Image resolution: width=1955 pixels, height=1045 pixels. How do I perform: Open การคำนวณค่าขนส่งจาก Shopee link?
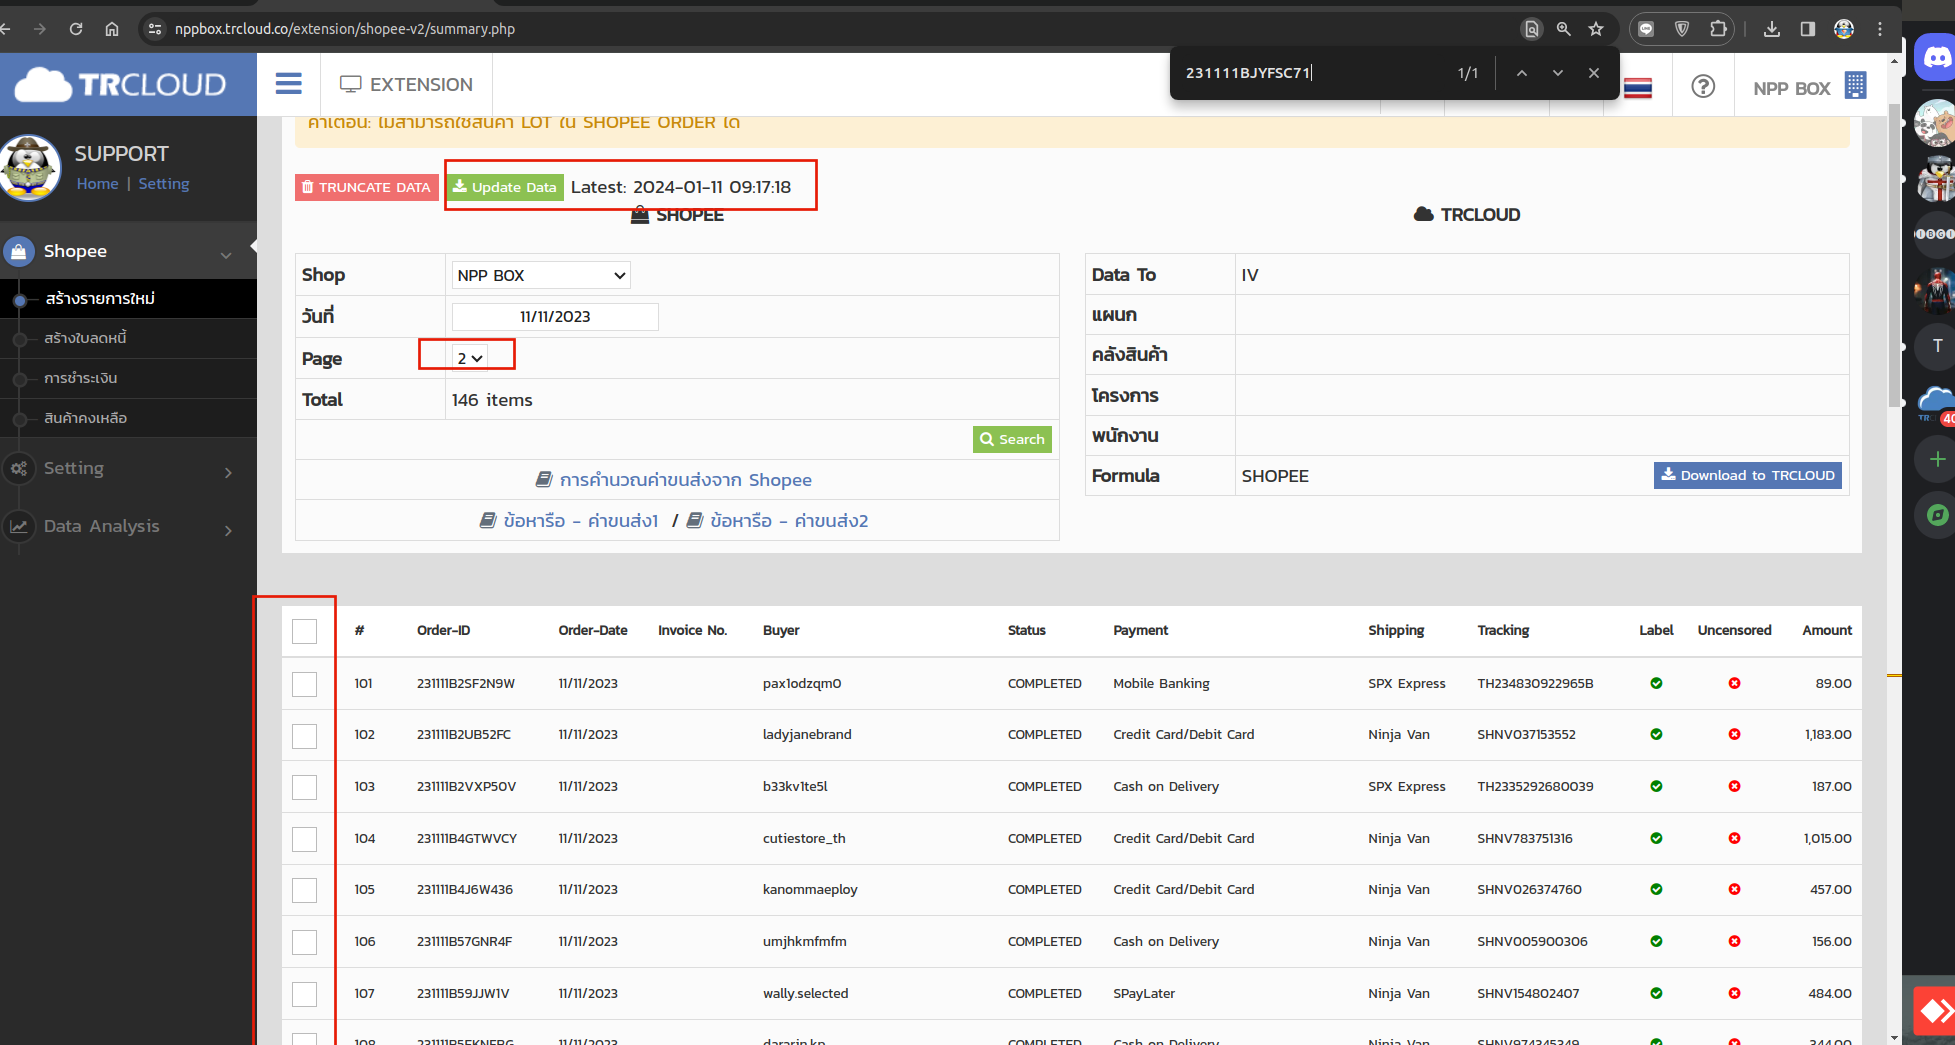coord(674,480)
